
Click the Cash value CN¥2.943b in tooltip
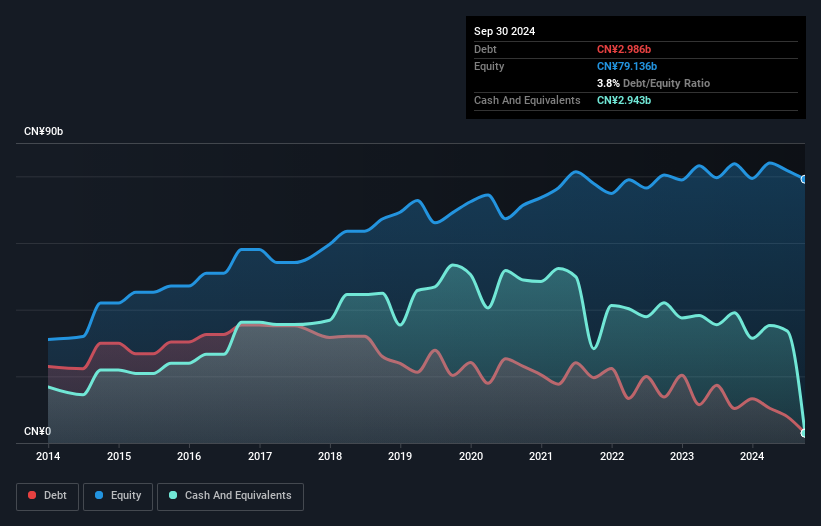click(x=624, y=100)
